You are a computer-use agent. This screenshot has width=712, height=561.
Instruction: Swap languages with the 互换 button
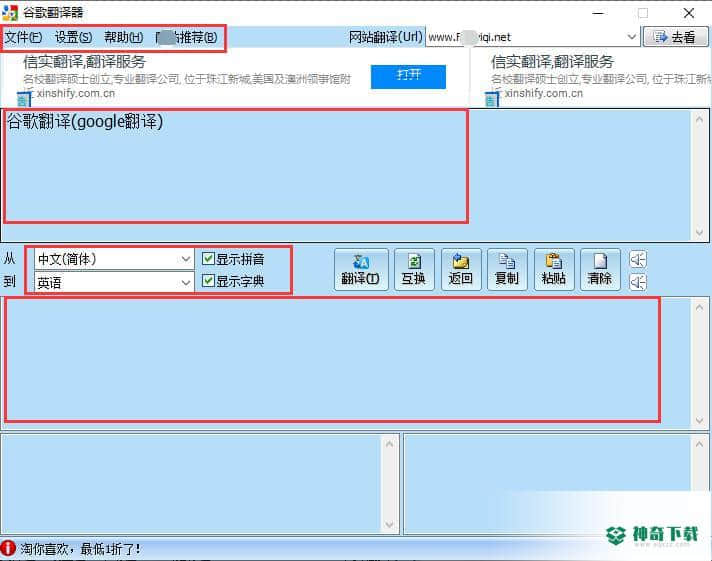[x=414, y=269]
